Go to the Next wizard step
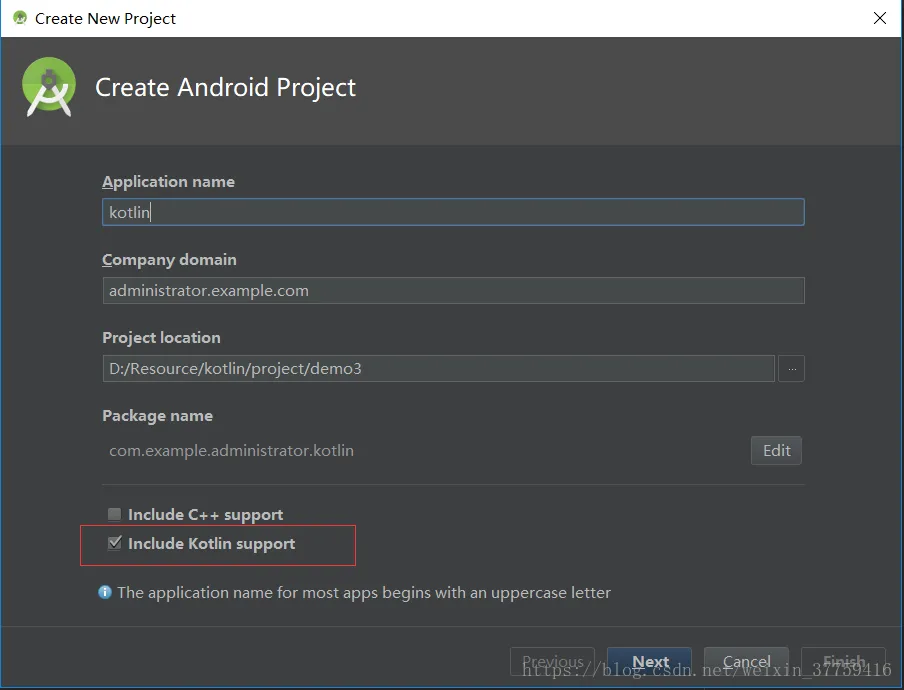This screenshot has width=904, height=690. click(649, 661)
